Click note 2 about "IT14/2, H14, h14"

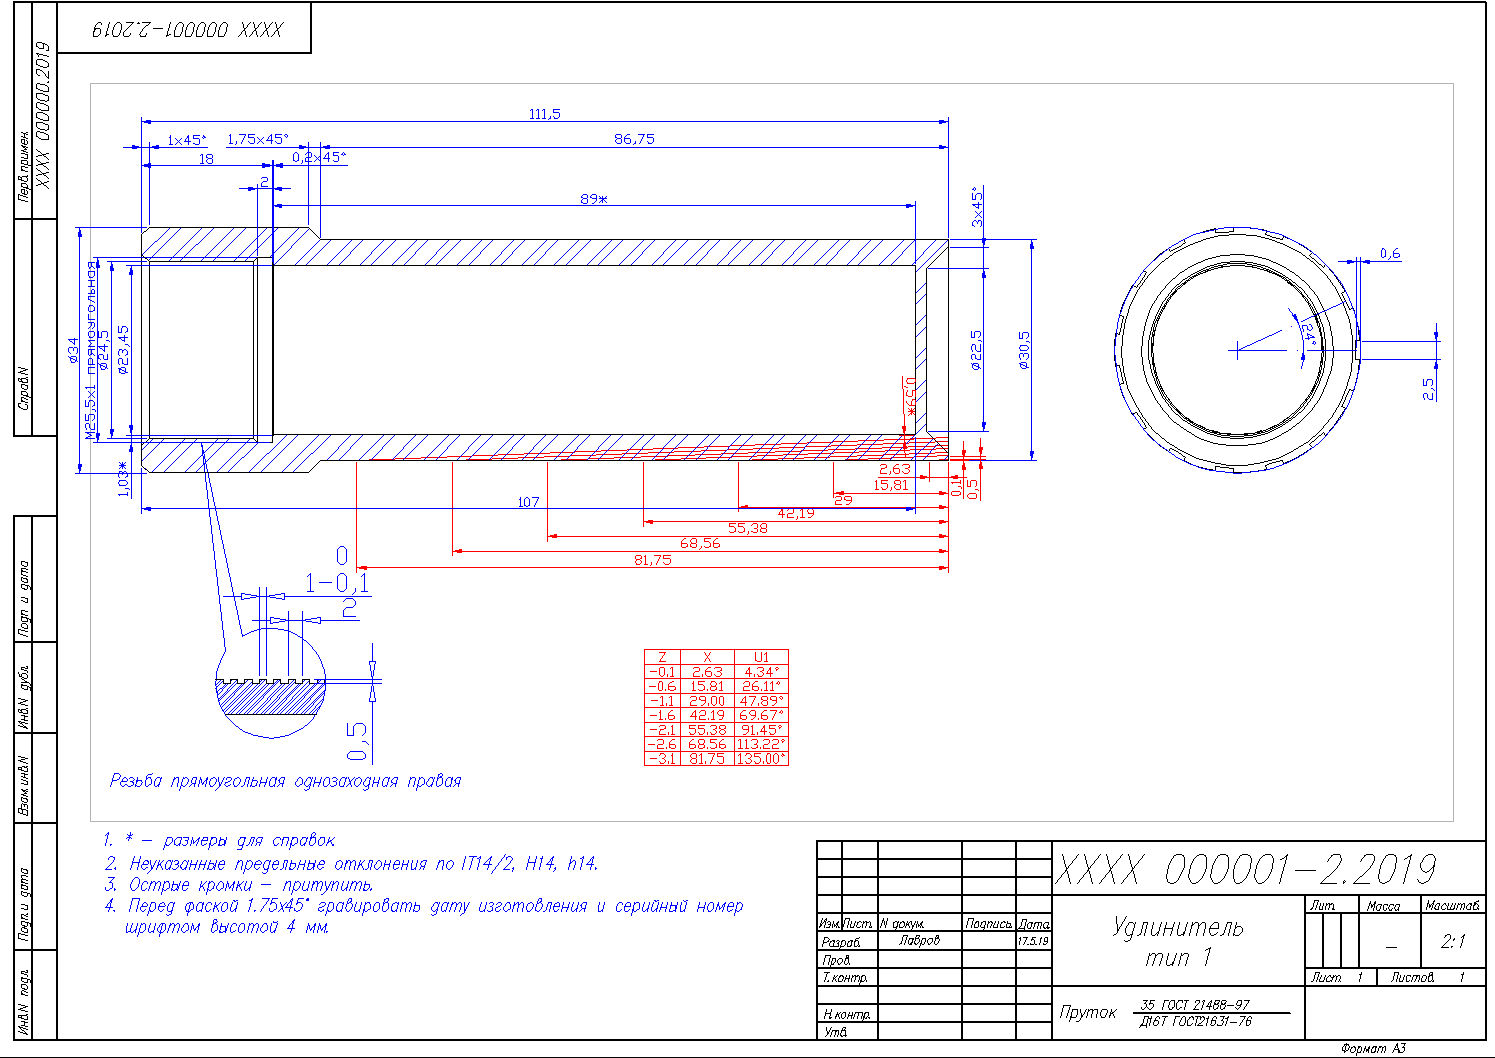pos(351,863)
